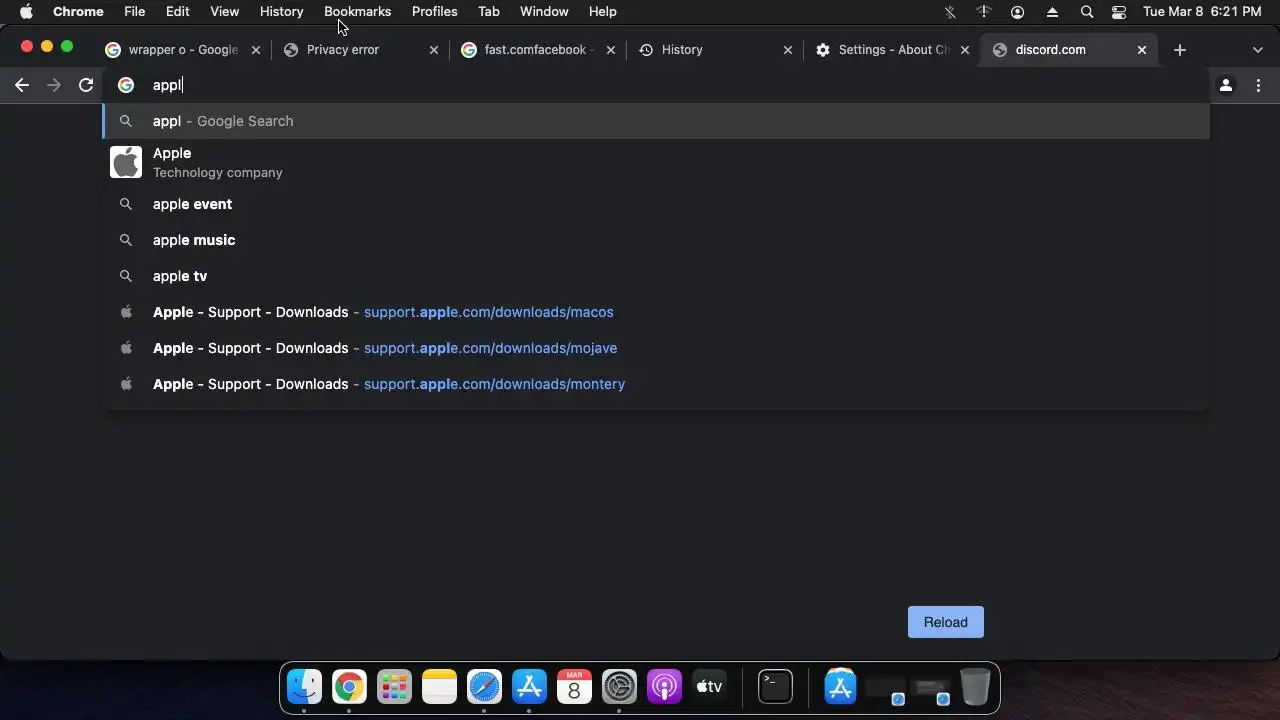The width and height of the screenshot is (1280, 720).
Task: Open the Bookmarks menu
Action: pyautogui.click(x=357, y=12)
